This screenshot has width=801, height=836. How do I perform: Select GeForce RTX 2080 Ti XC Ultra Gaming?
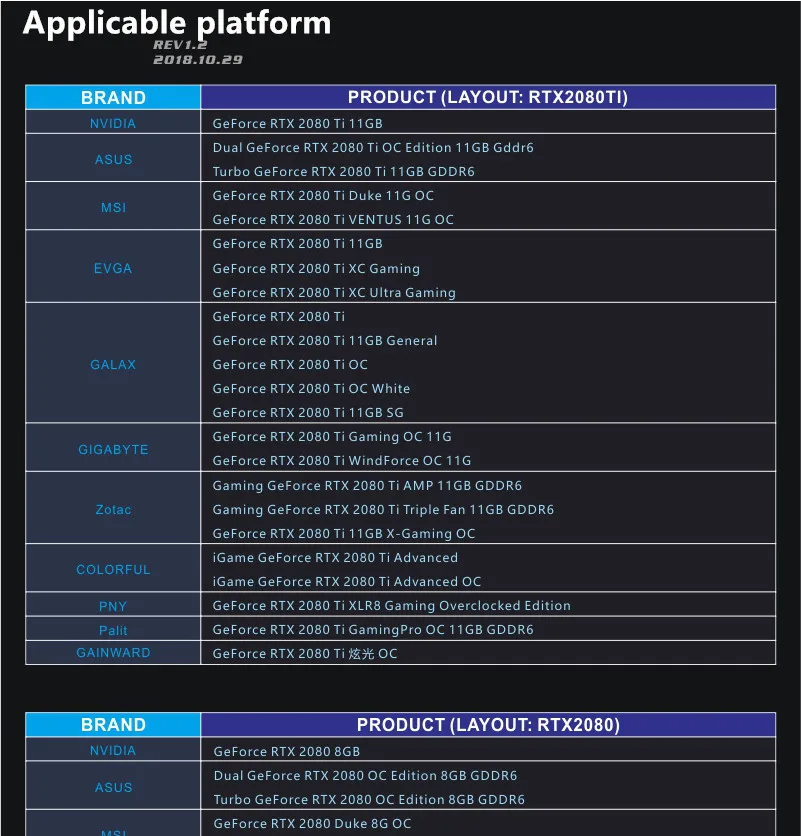334,293
